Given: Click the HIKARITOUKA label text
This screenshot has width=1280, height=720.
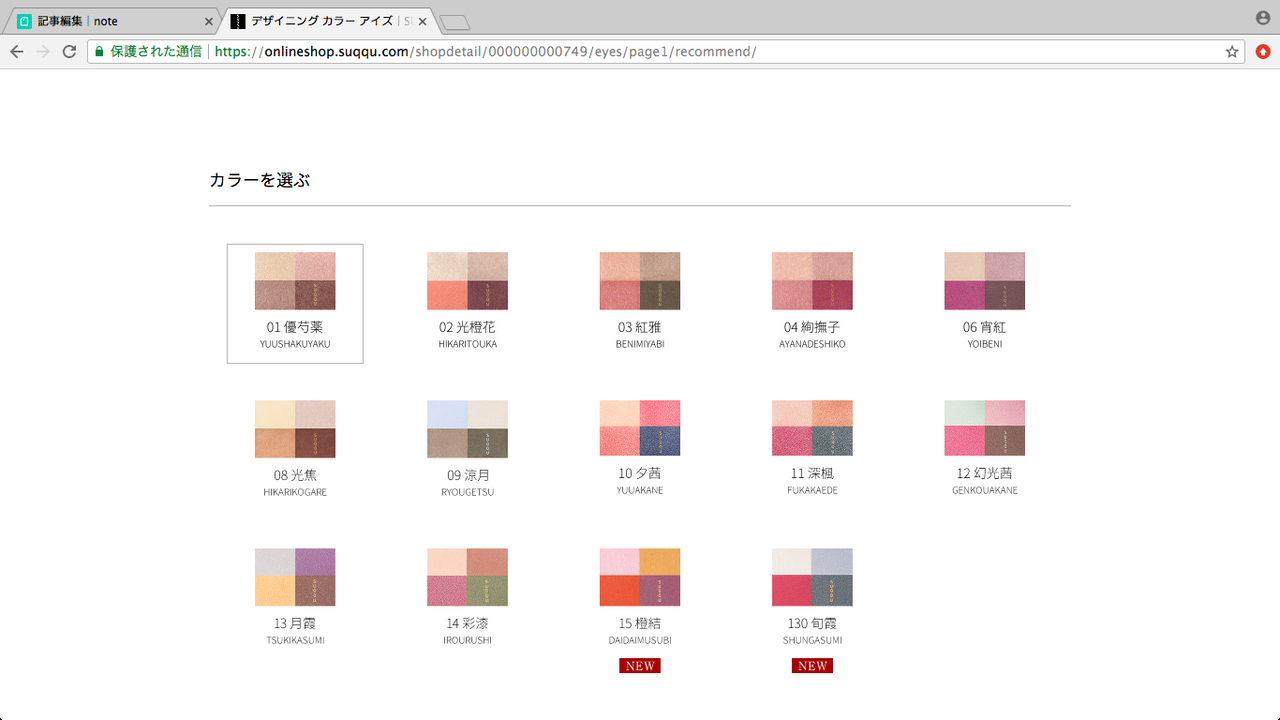Looking at the screenshot, I should click(467, 344).
